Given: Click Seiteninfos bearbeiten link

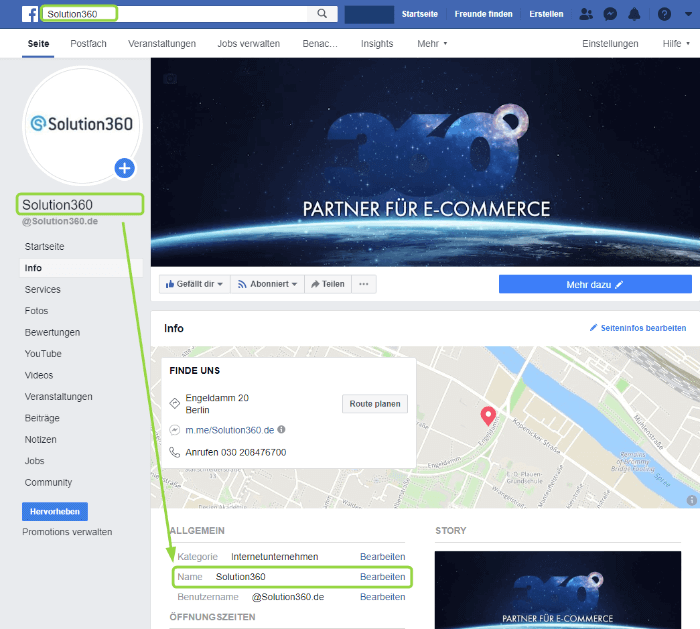Looking at the screenshot, I should 638,328.
